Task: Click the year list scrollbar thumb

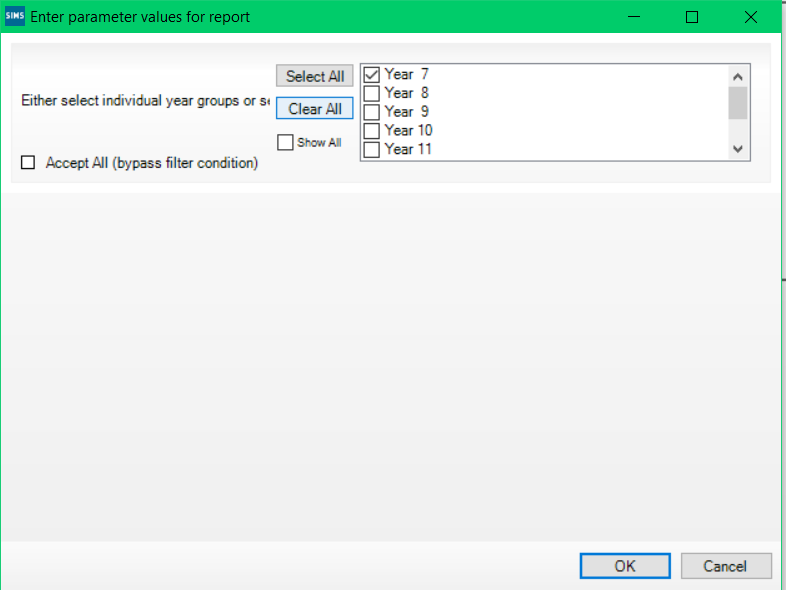Action: click(738, 102)
